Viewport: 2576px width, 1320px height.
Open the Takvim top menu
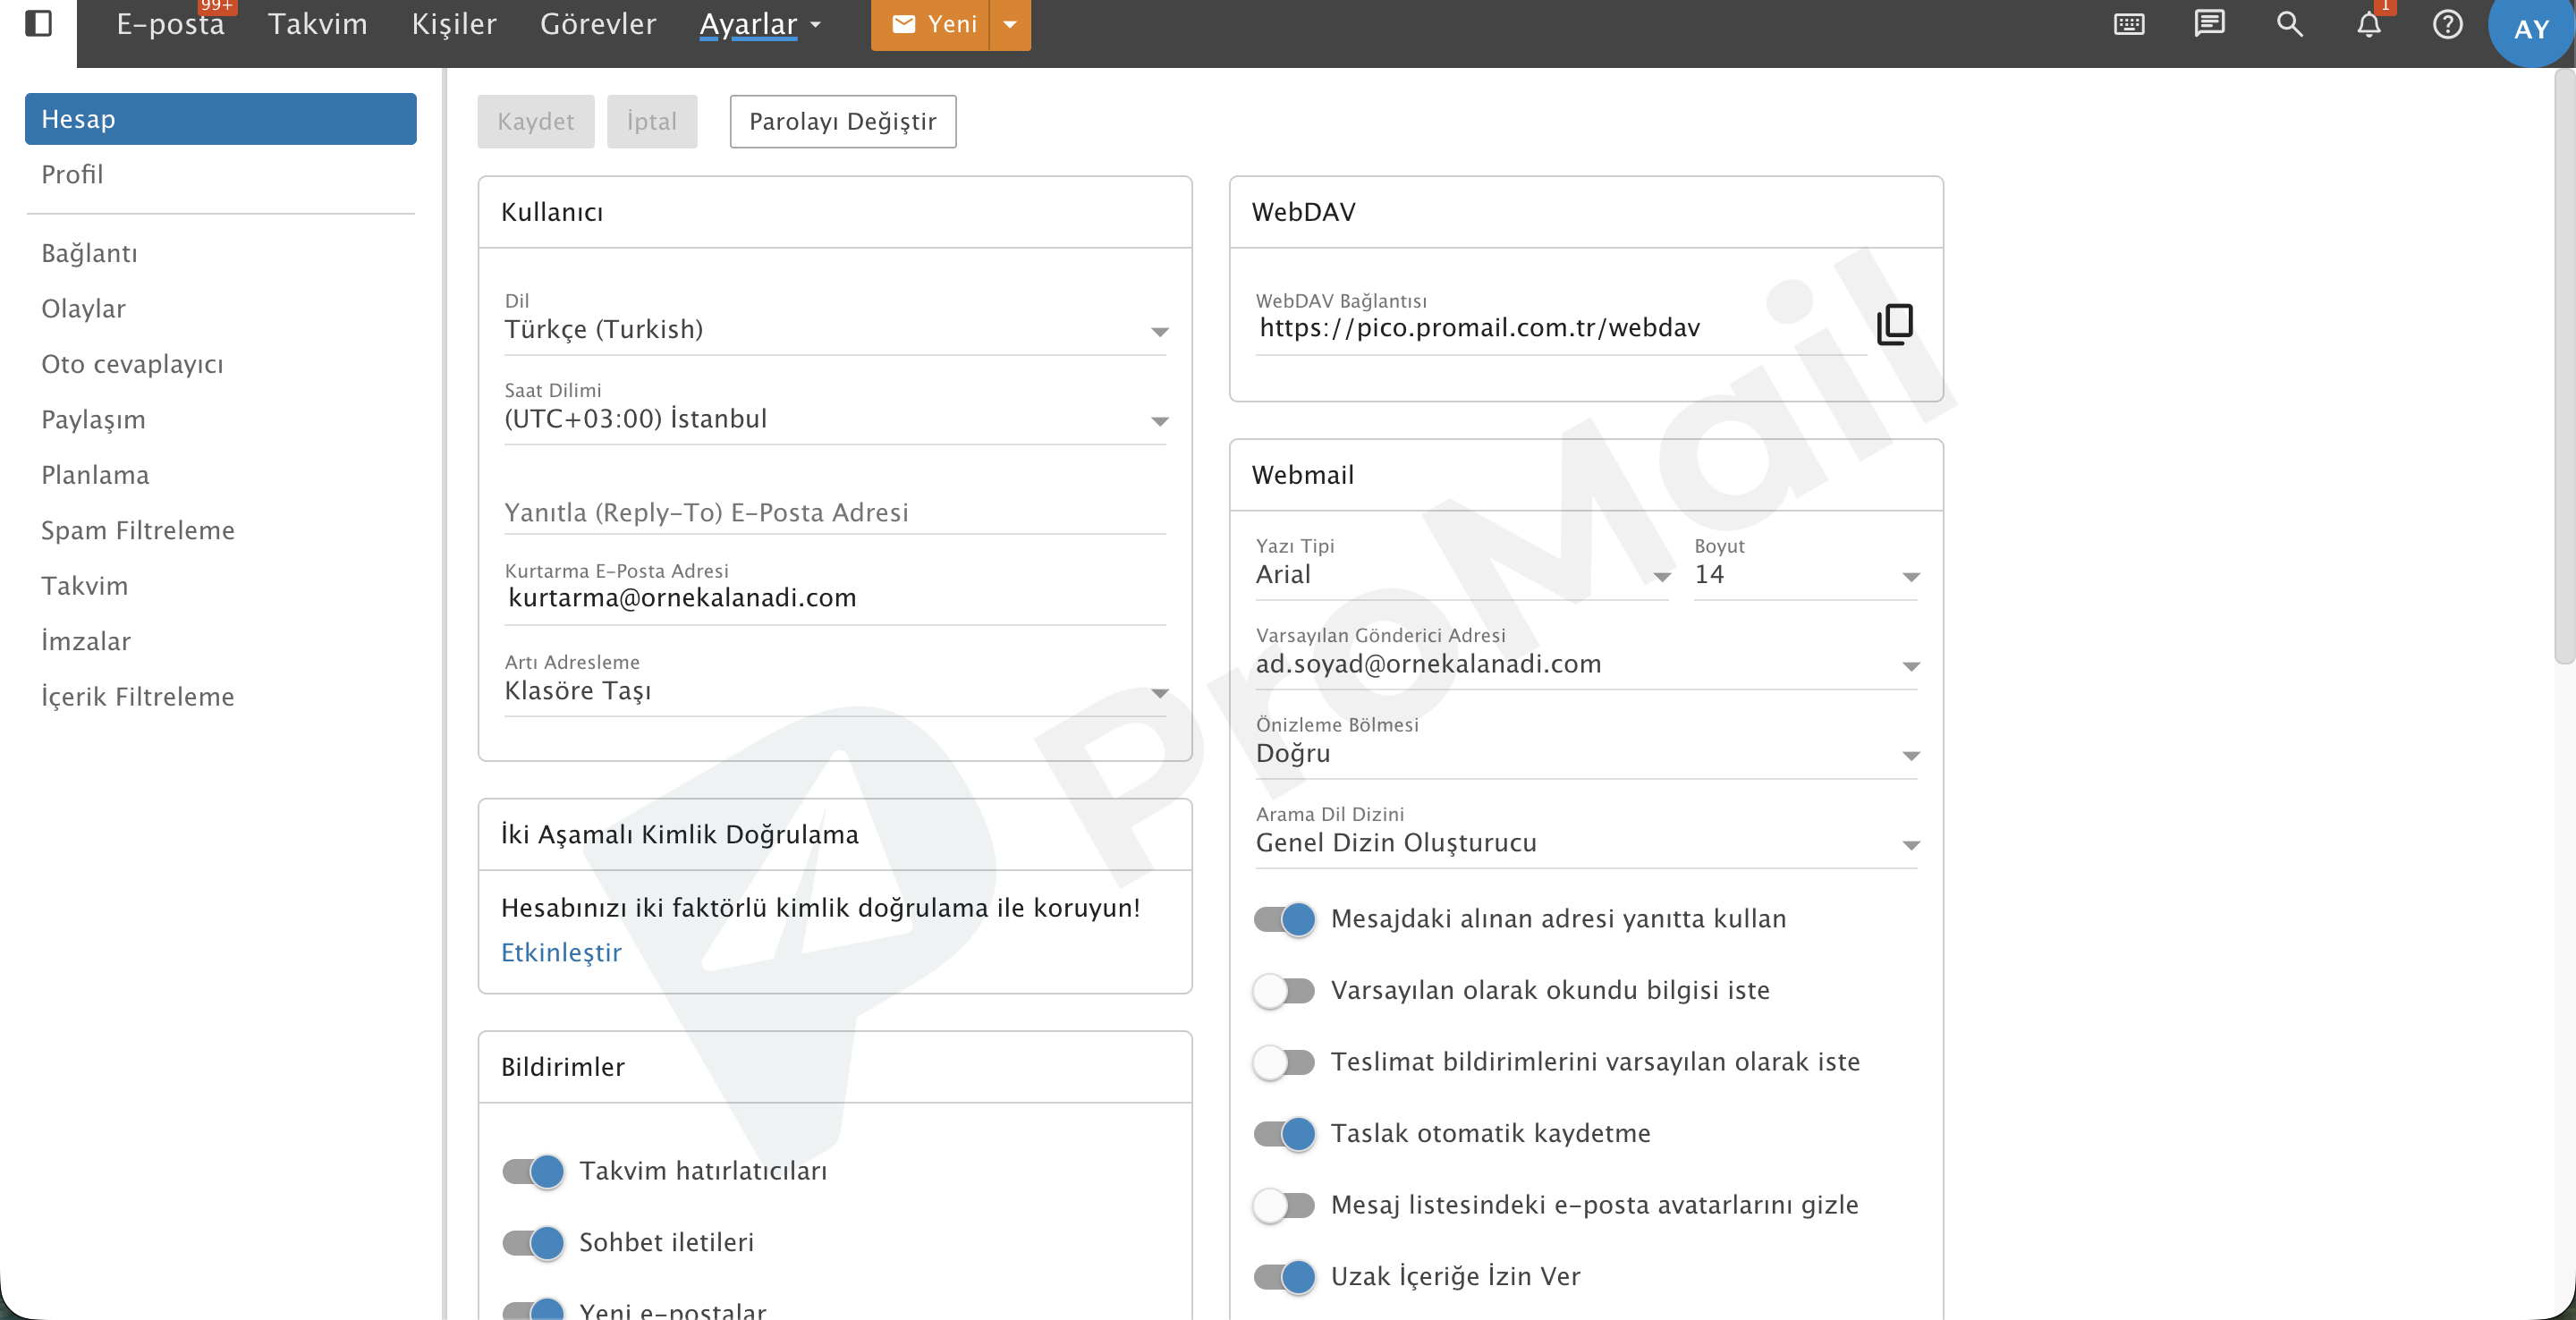pyautogui.click(x=317, y=24)
